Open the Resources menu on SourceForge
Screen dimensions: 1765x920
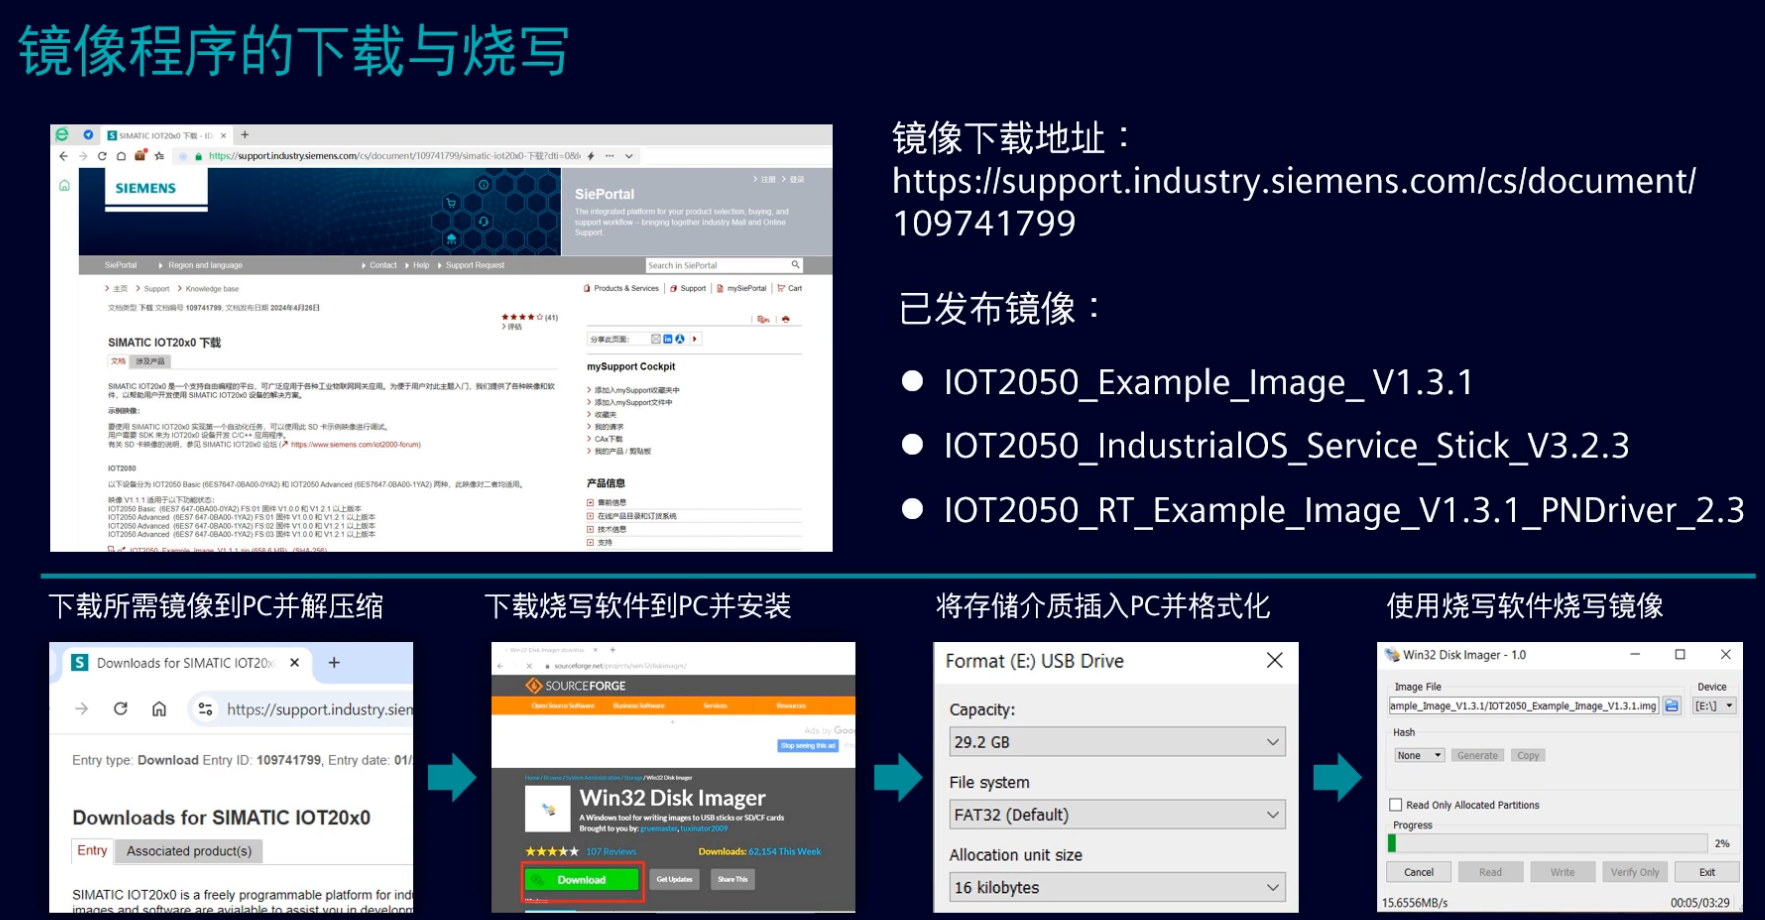tap(791, 706)
